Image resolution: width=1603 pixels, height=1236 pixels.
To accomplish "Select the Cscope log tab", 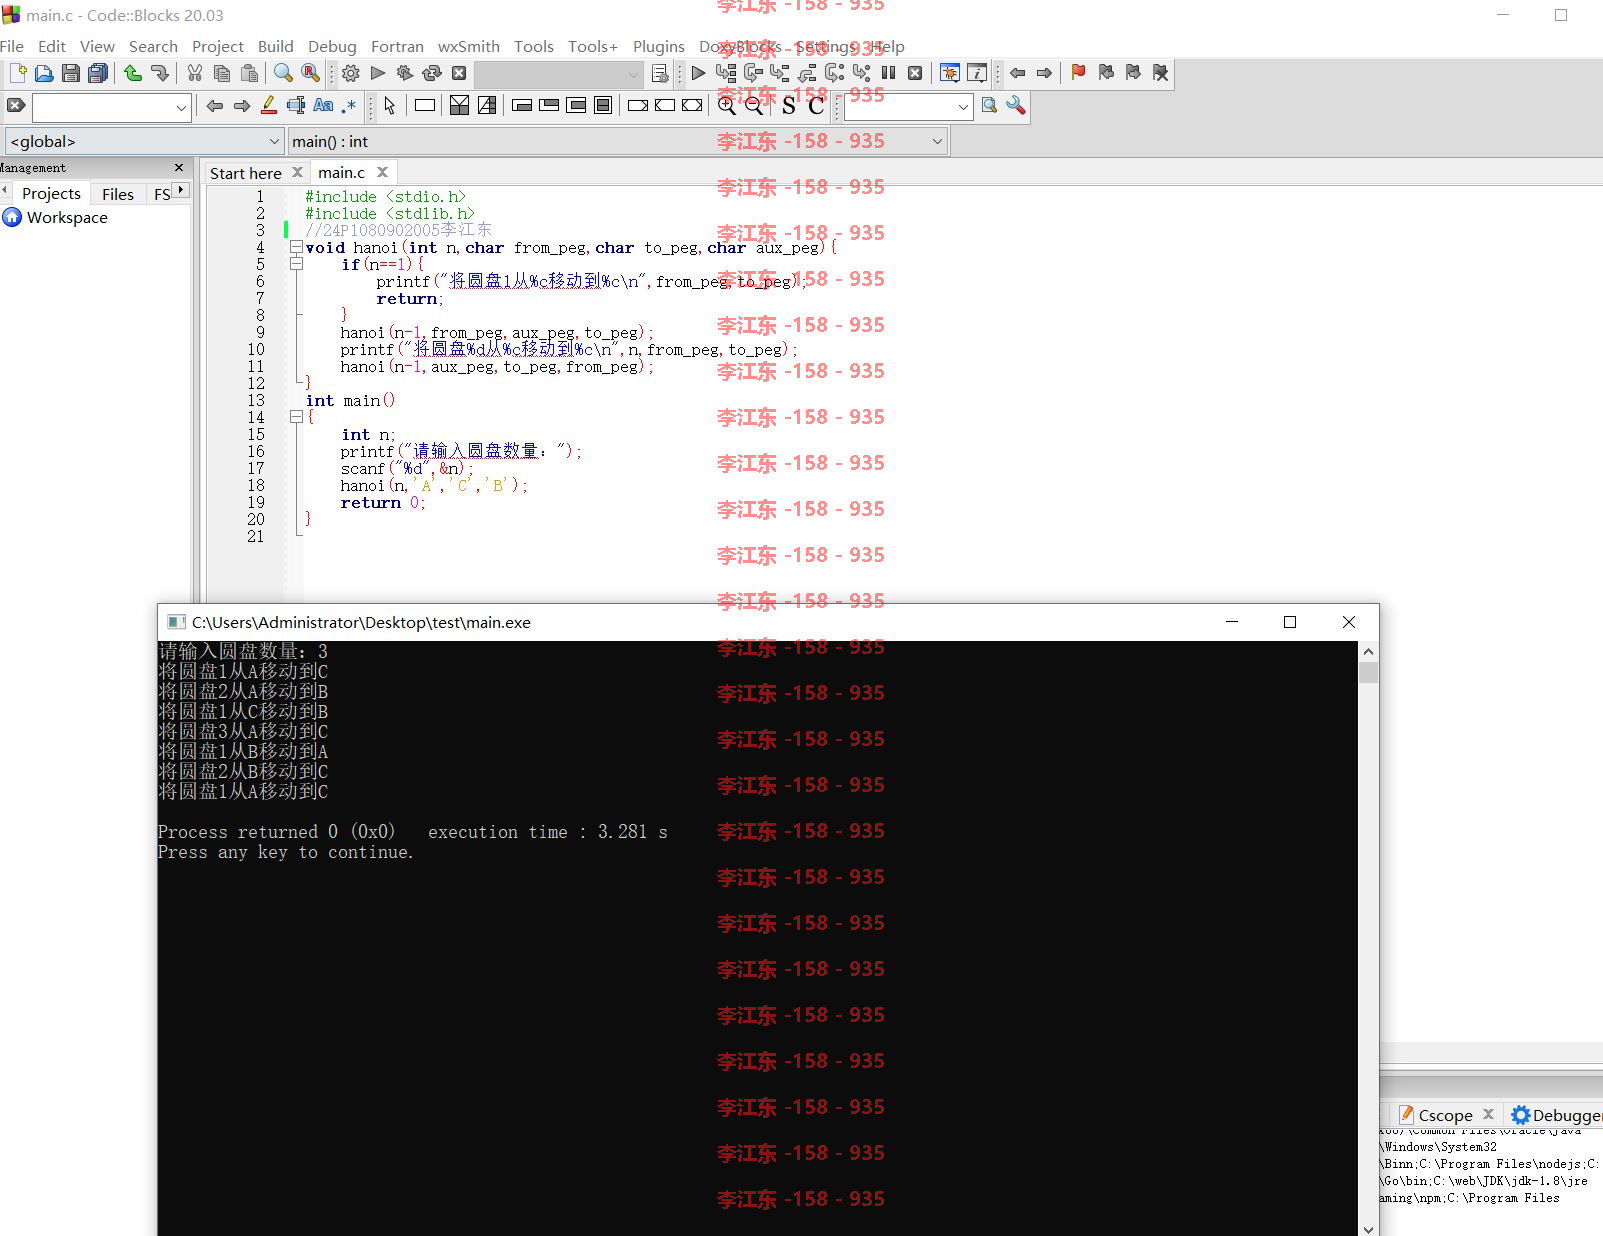I will point(1445,1115).
